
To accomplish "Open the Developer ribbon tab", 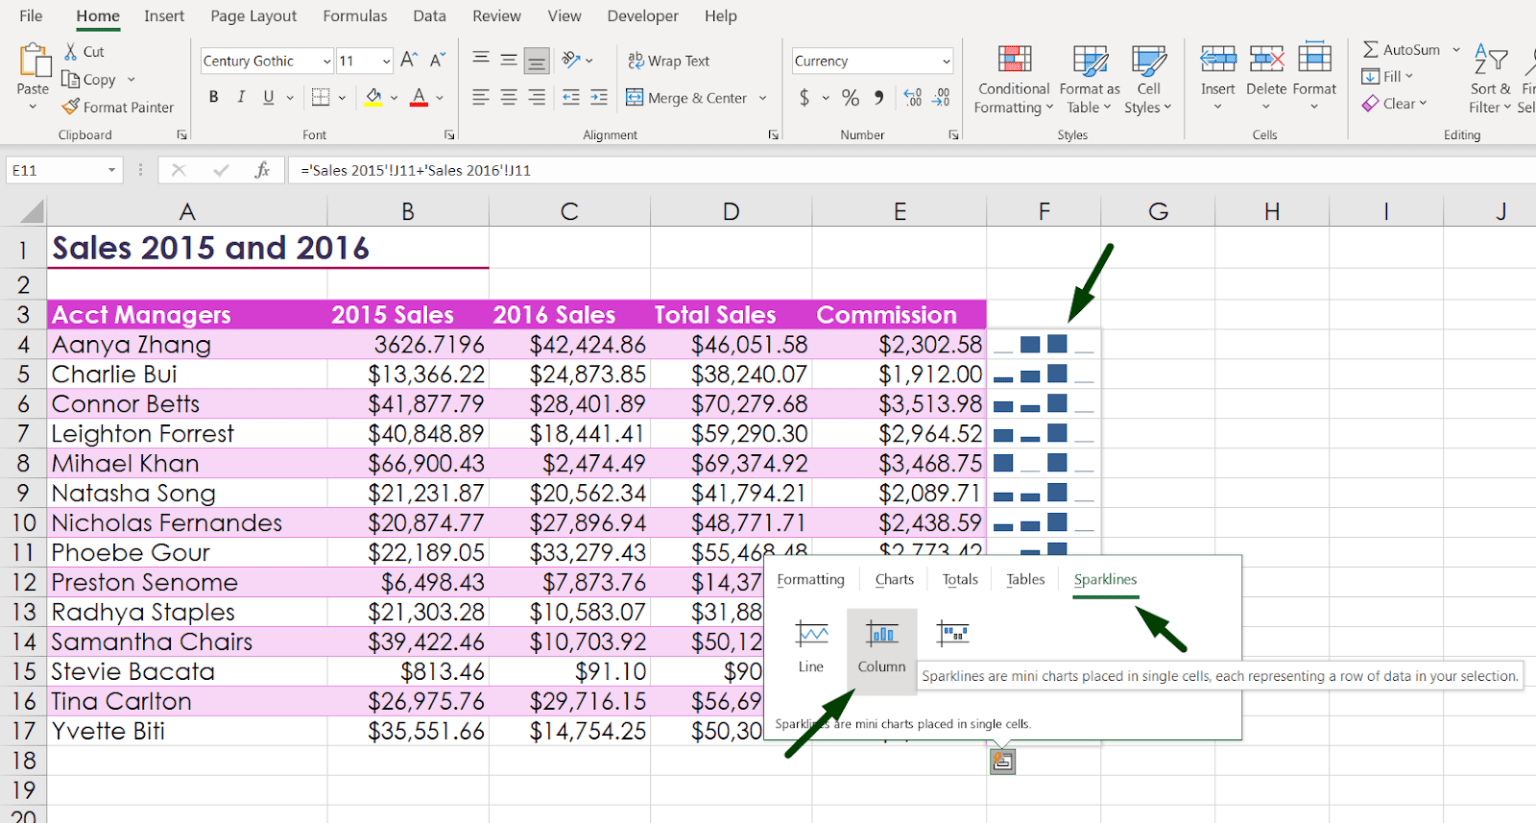I will 642,16.
